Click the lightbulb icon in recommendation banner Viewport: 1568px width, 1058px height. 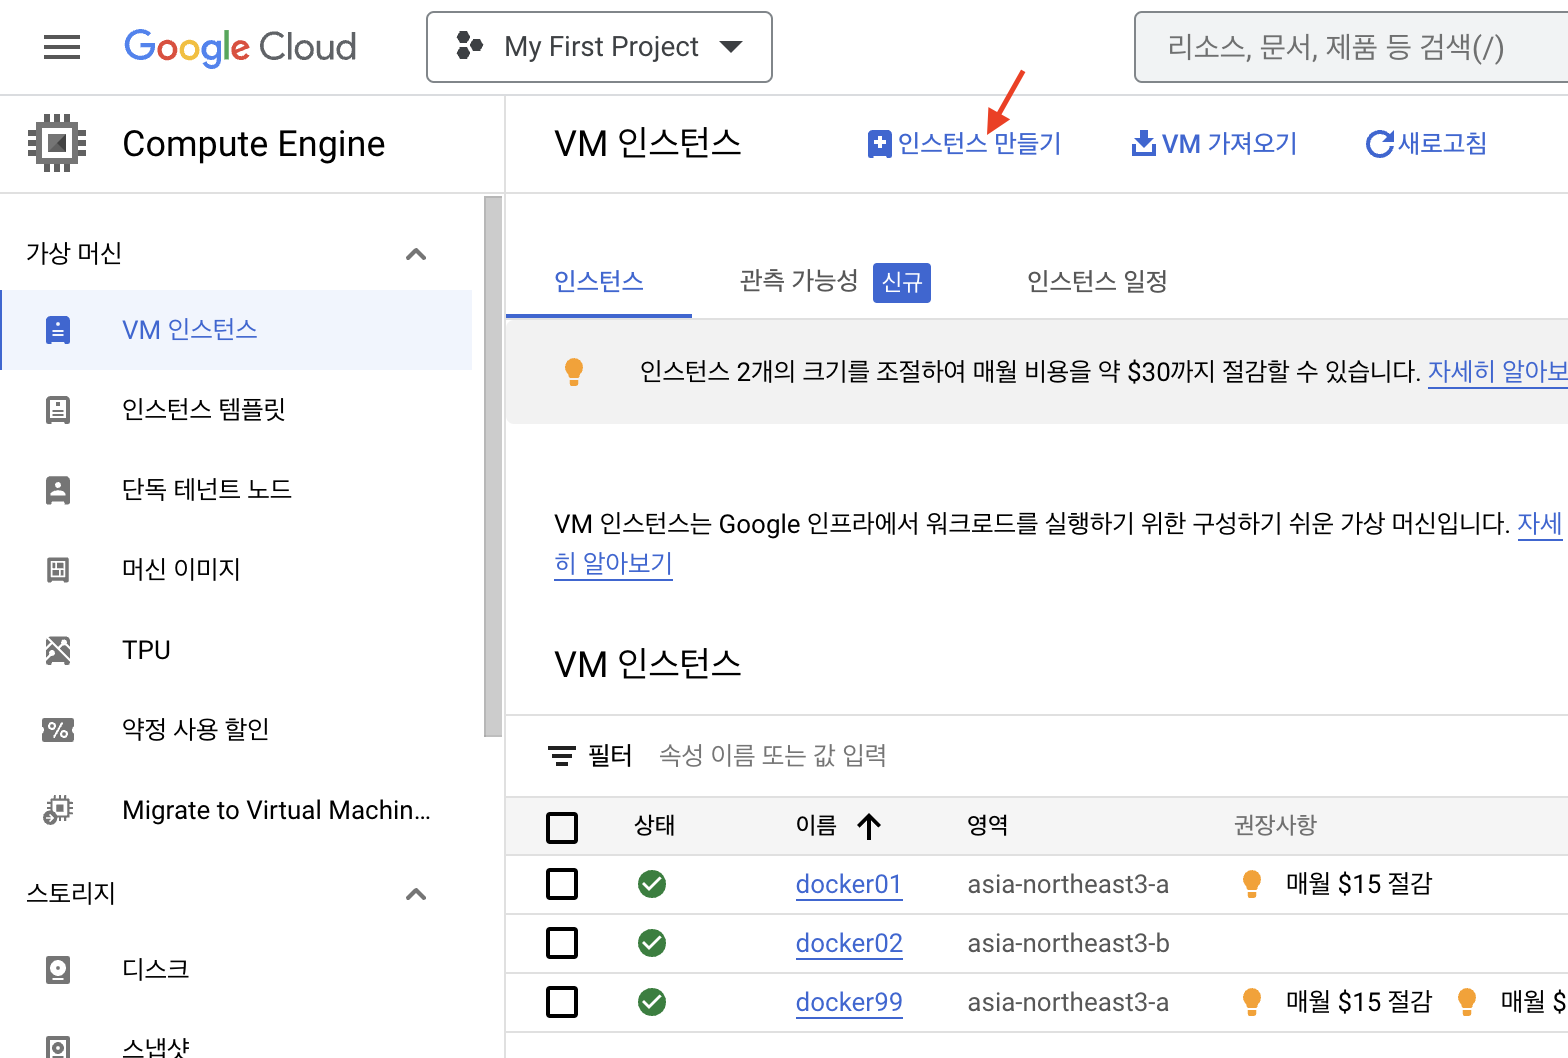pyautogui.click(x=574, y=372)
